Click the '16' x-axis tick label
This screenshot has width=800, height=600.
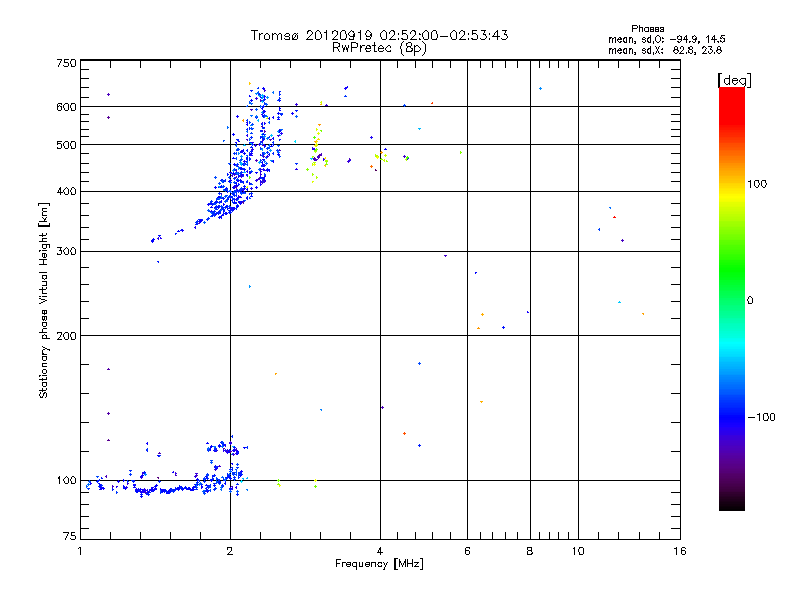point(680,551)
